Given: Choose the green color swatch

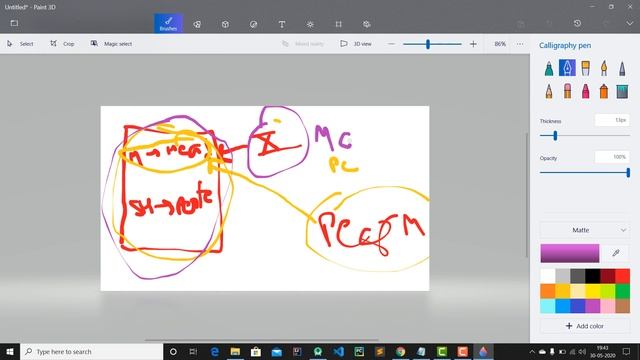Looking at the screenshot, I should (x=622, y=291).
